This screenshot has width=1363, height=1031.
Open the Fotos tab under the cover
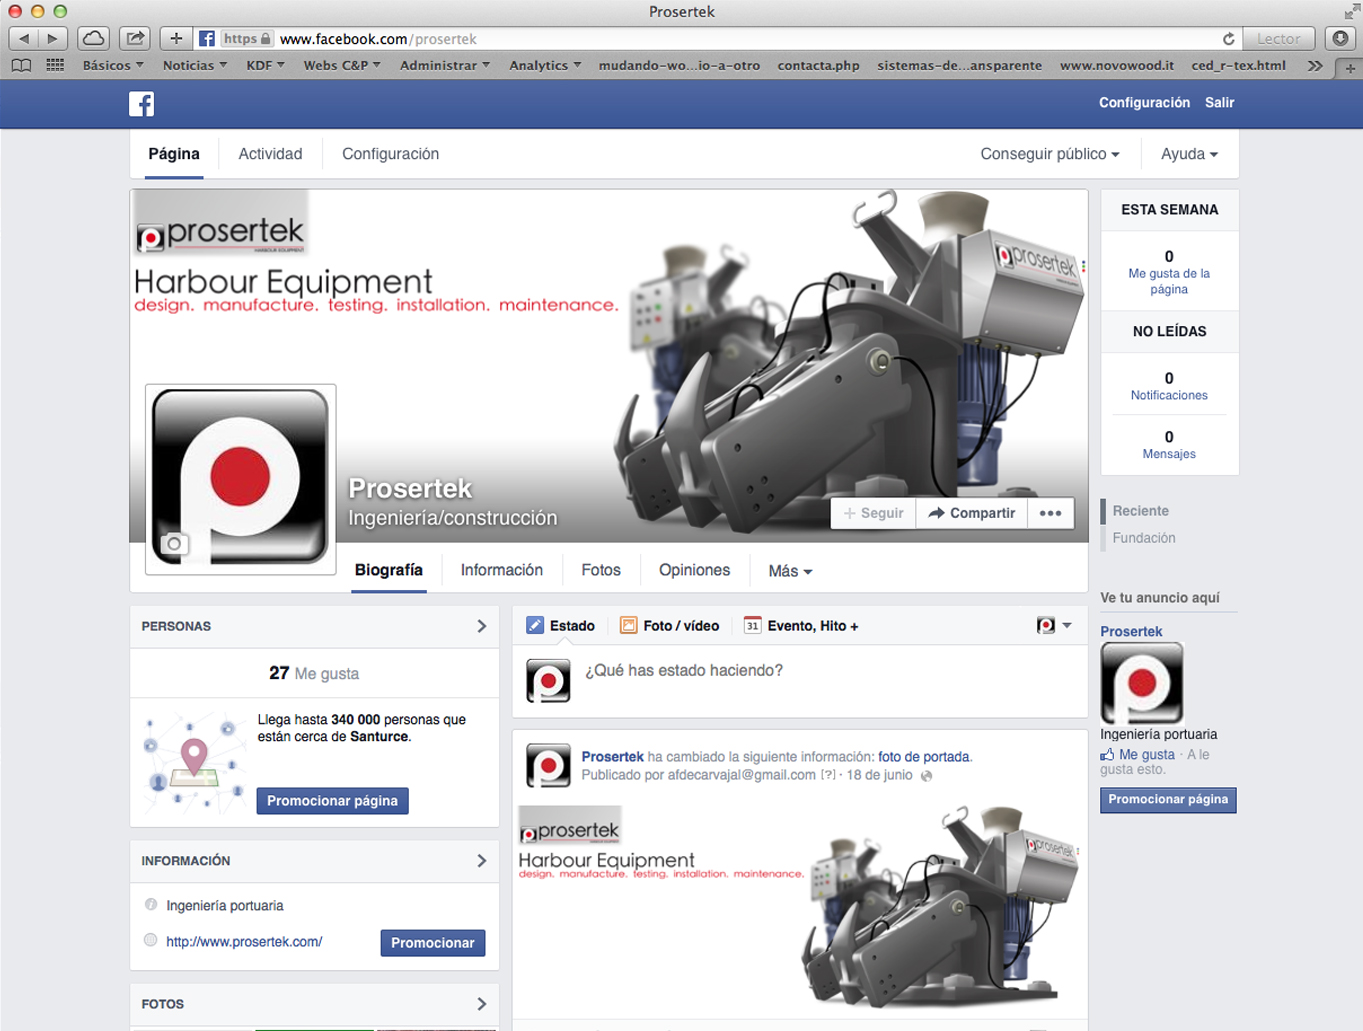pos(601,570)
